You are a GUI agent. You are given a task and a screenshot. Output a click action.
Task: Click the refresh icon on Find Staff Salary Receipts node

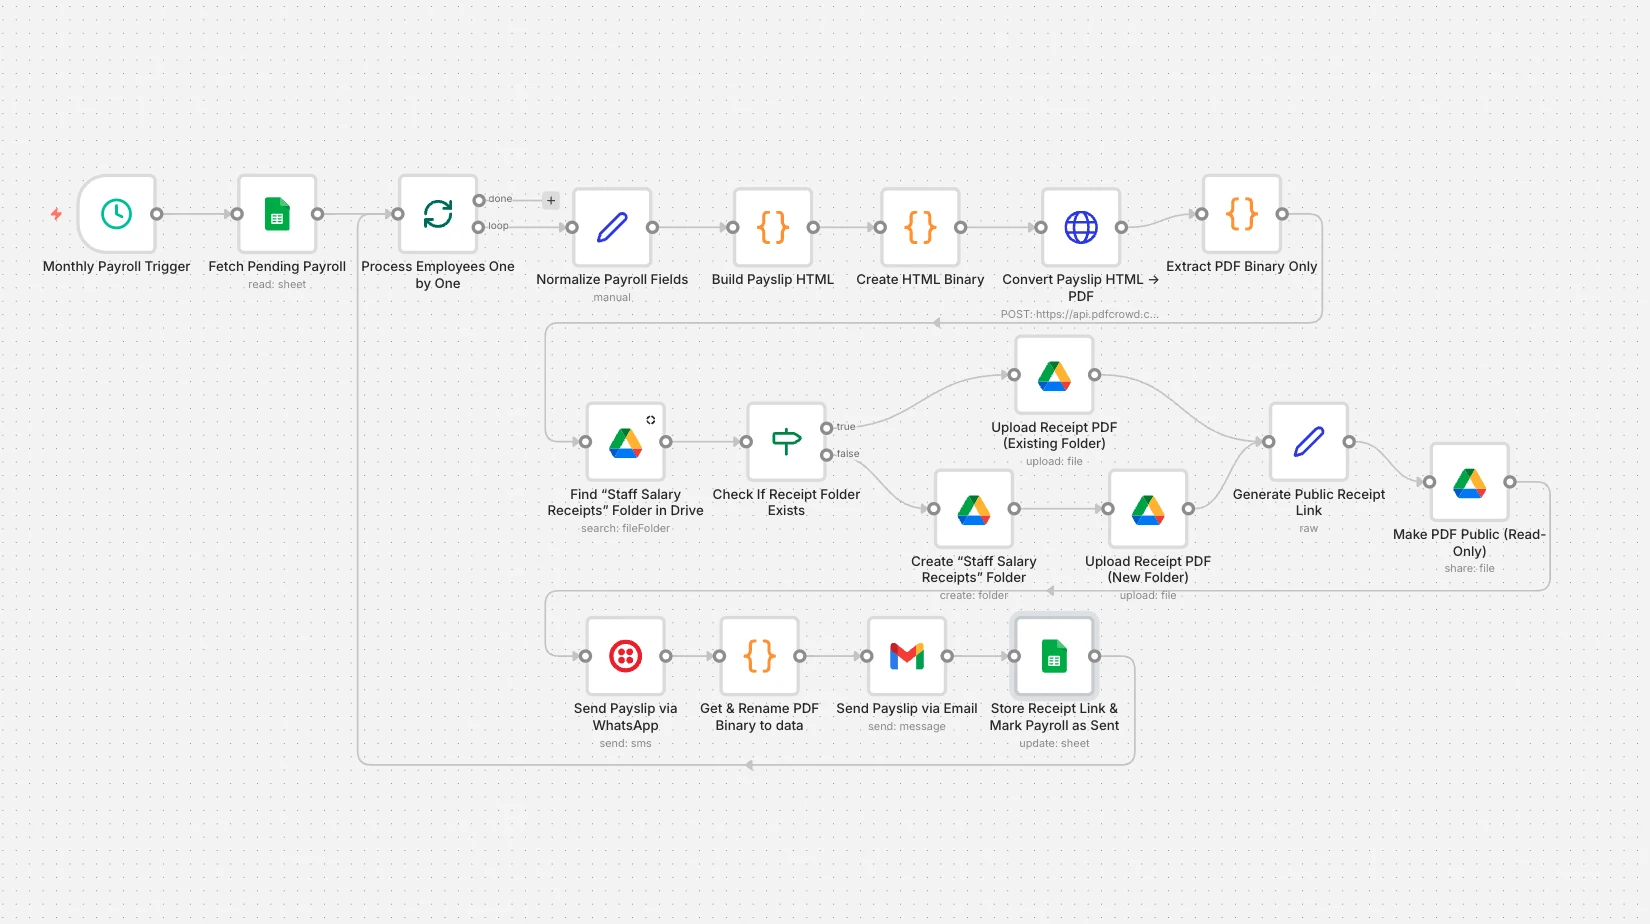click(x=650, y=419)
